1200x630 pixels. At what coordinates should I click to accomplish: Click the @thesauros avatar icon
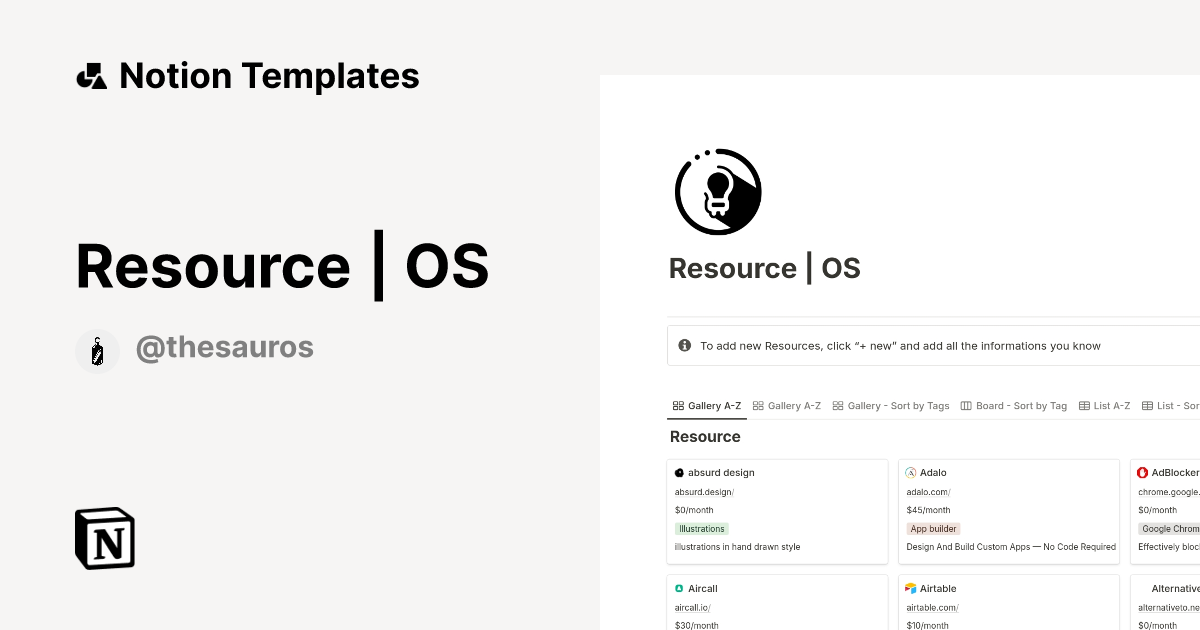click(97, 351)
